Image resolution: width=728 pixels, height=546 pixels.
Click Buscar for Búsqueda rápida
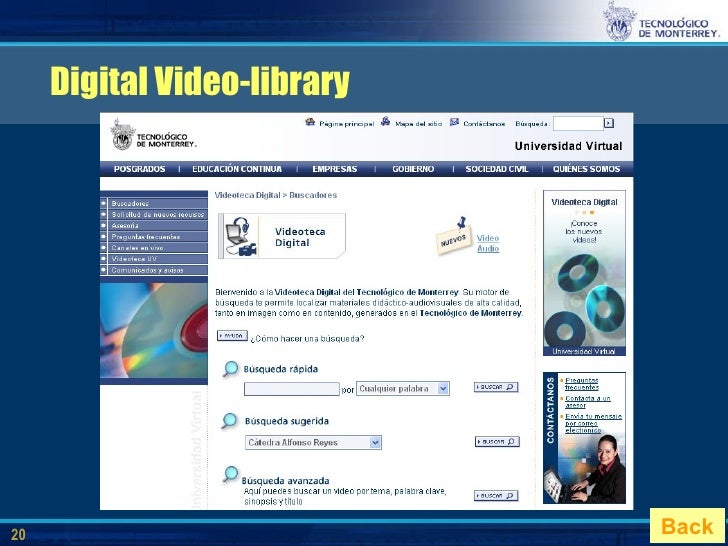click(x=496, y=387)
